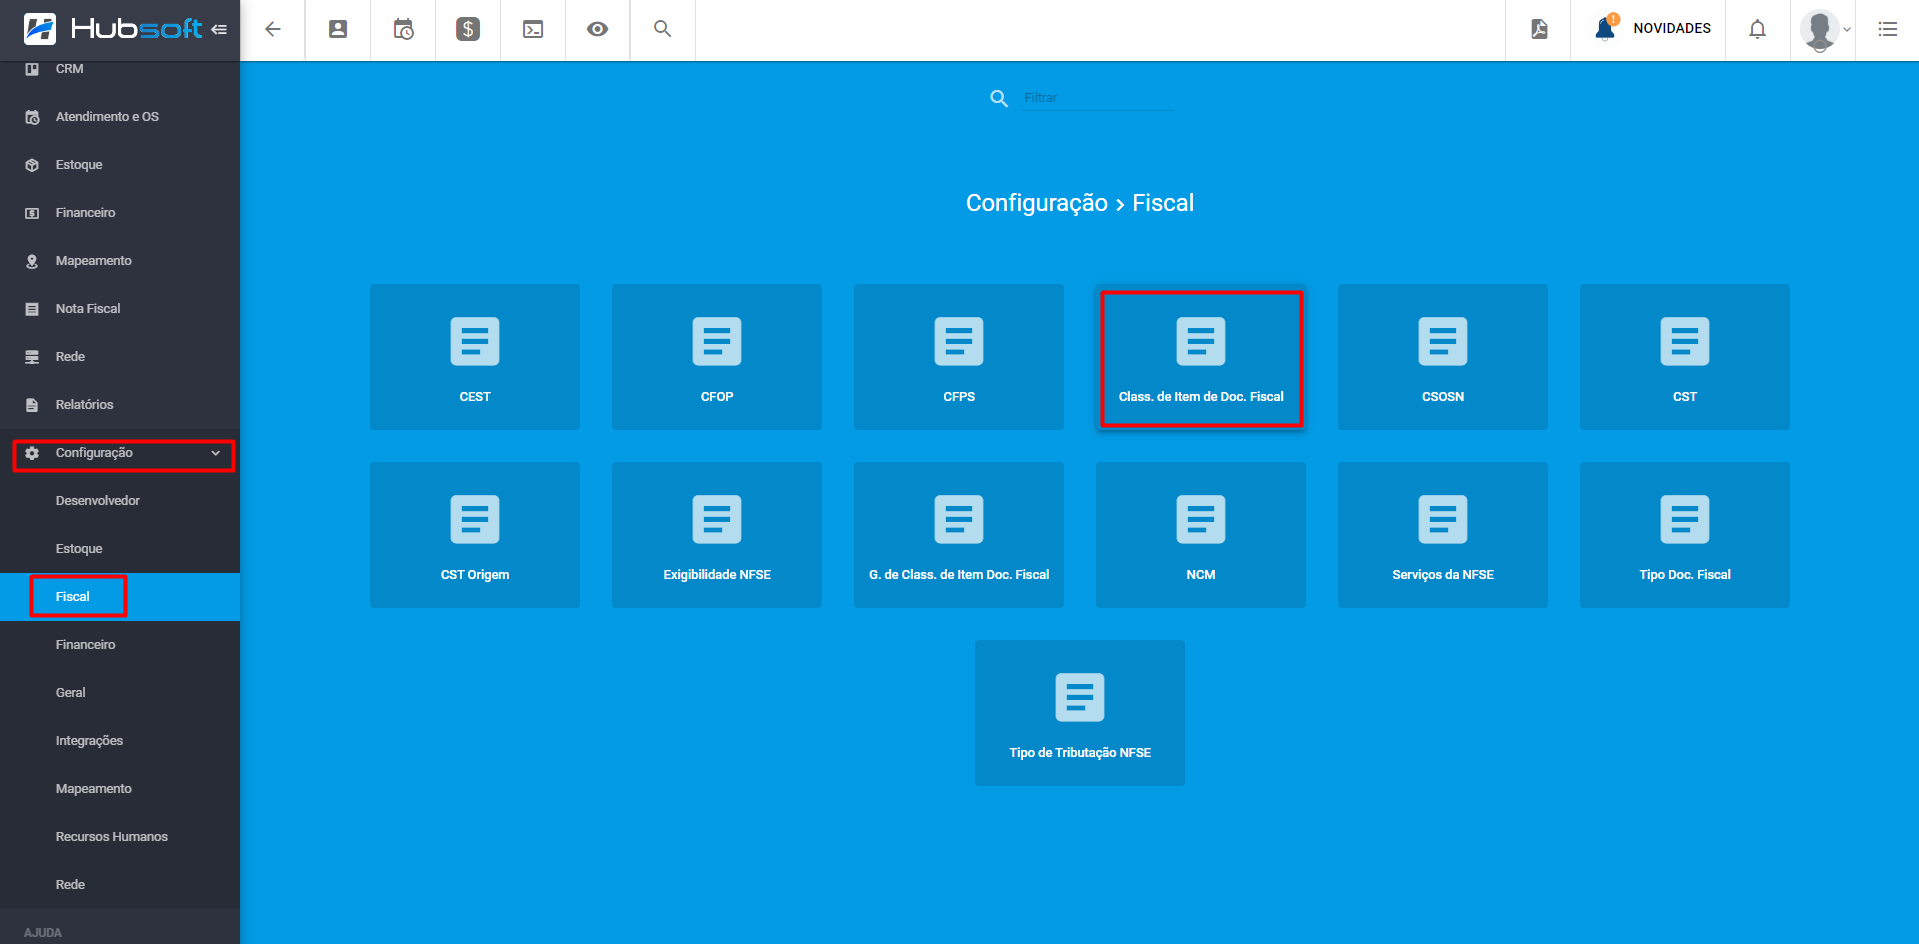Open CRM in the sidebar
Image resolution: width=1919 pixels, height=944 pixels.
(x=120, y=69)
